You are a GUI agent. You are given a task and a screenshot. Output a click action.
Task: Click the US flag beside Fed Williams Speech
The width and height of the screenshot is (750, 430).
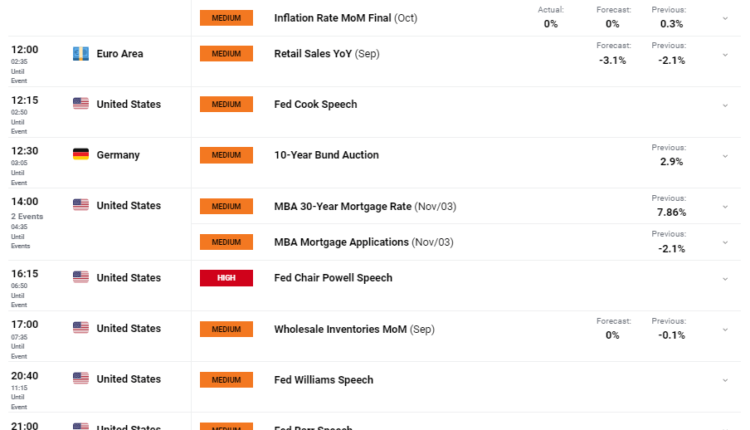pos(81,380)
